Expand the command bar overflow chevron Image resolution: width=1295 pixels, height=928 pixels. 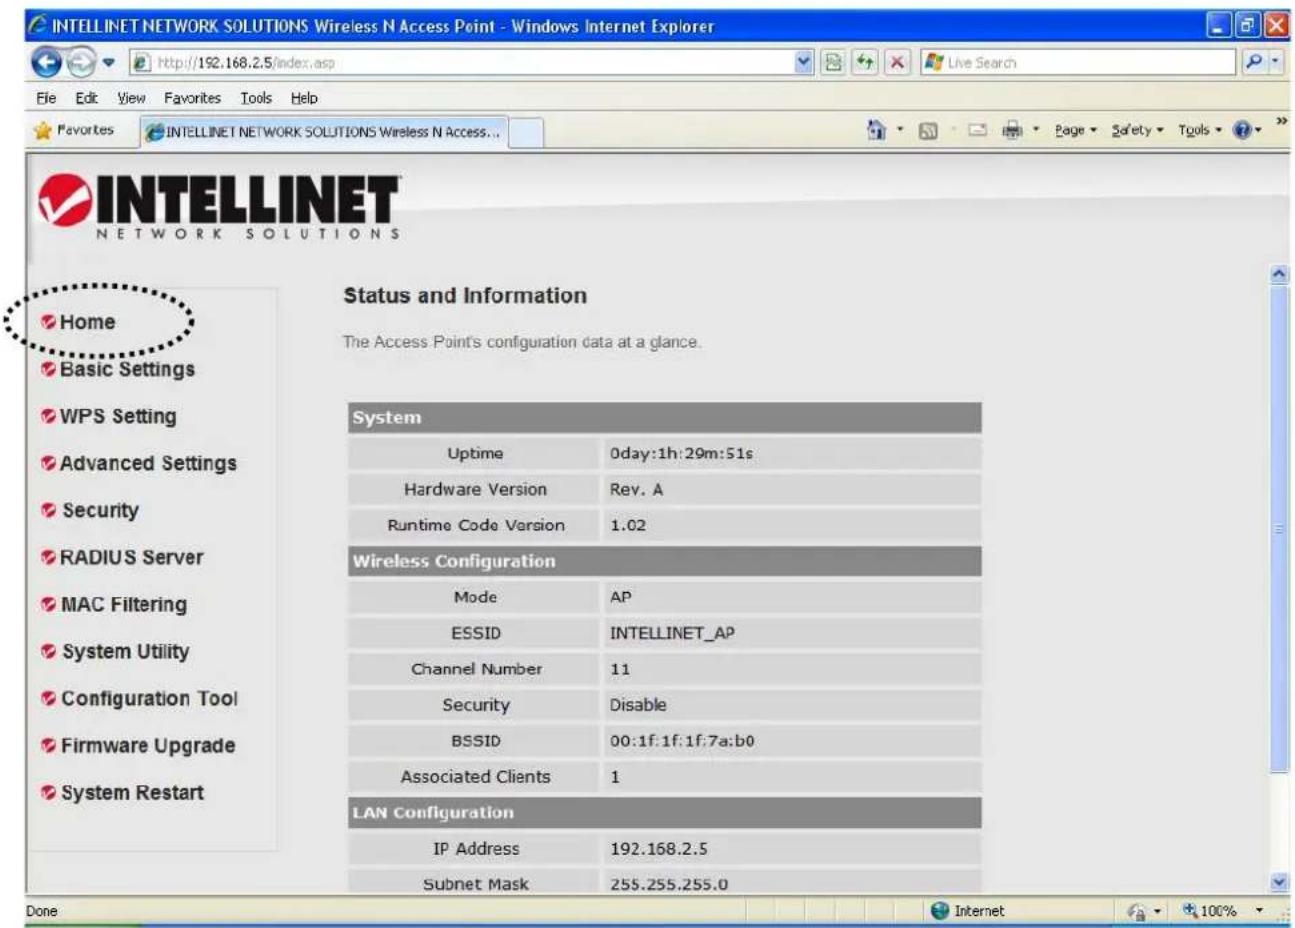tap(1281, 121)
